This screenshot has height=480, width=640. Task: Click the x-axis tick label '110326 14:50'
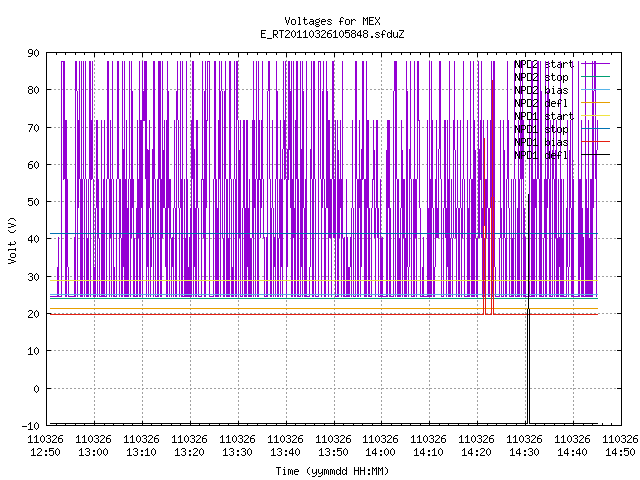pyautogui.click(x=620, y=446)
